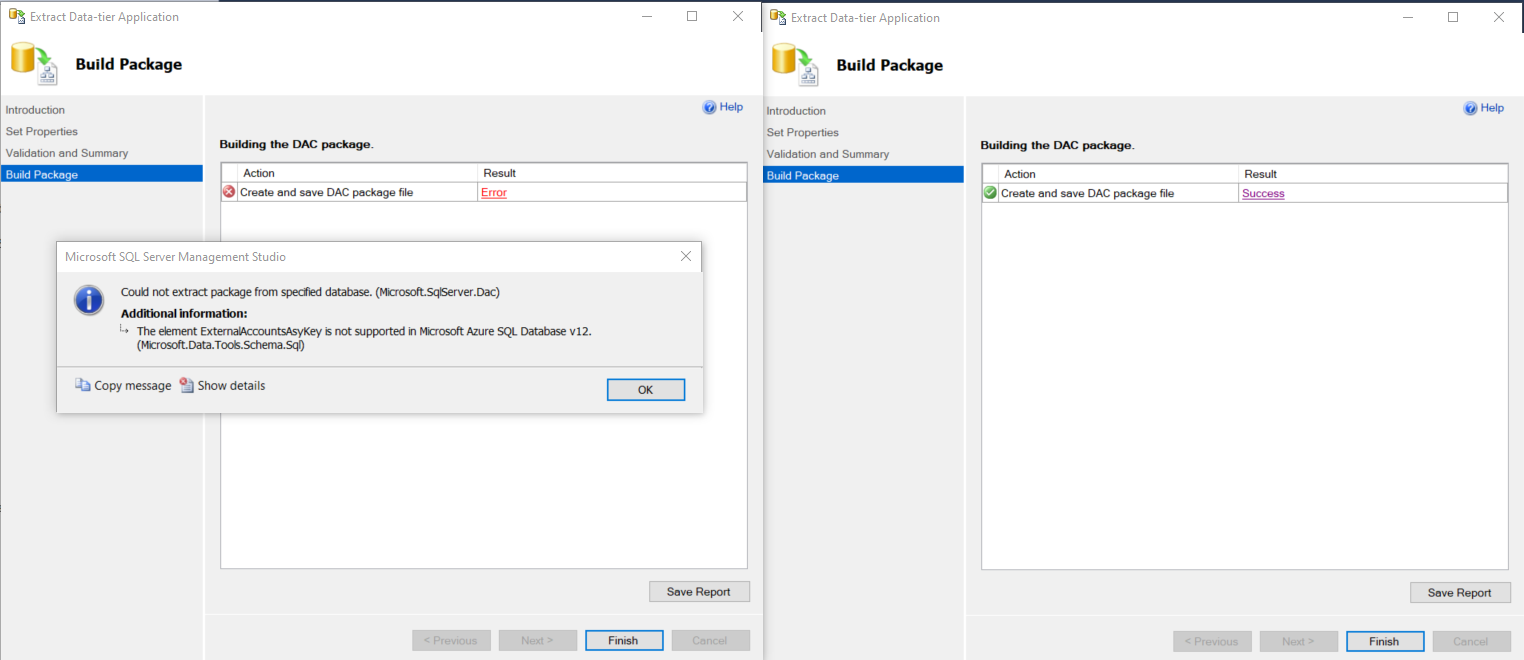Click the green success icon beside the DAC action
This screenshot has width=1524, height=660.
pyautogui.click(x=989, y=192)
